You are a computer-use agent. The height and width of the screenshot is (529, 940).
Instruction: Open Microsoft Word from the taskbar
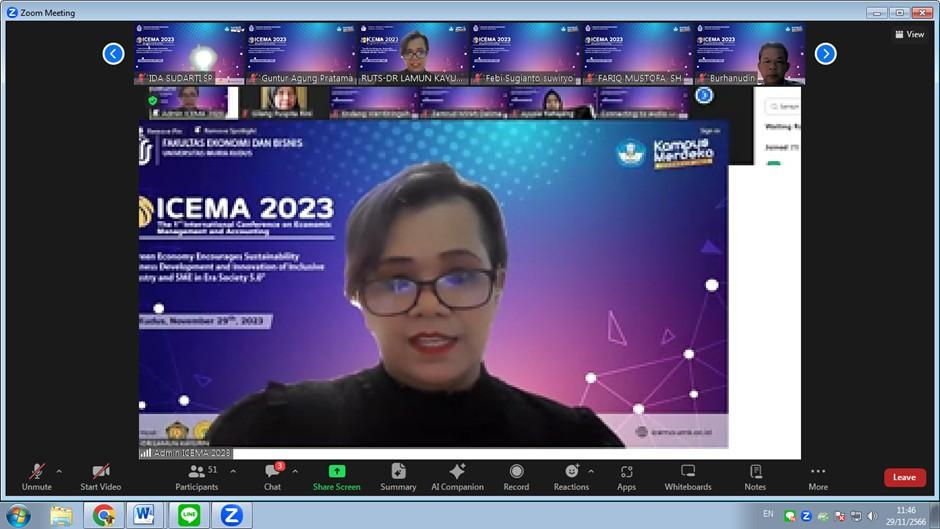[x=144, y=515]
